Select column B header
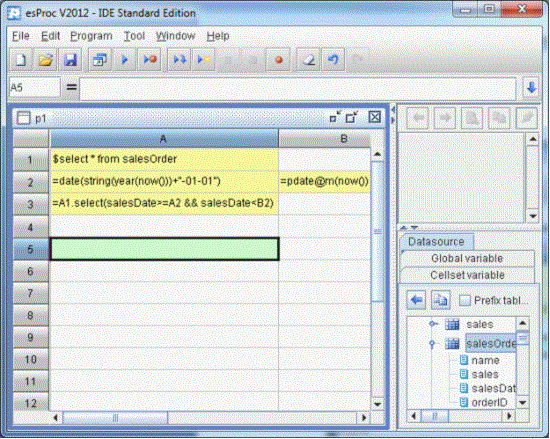Viewport: 550px width, 439px height. pos(324,139)
